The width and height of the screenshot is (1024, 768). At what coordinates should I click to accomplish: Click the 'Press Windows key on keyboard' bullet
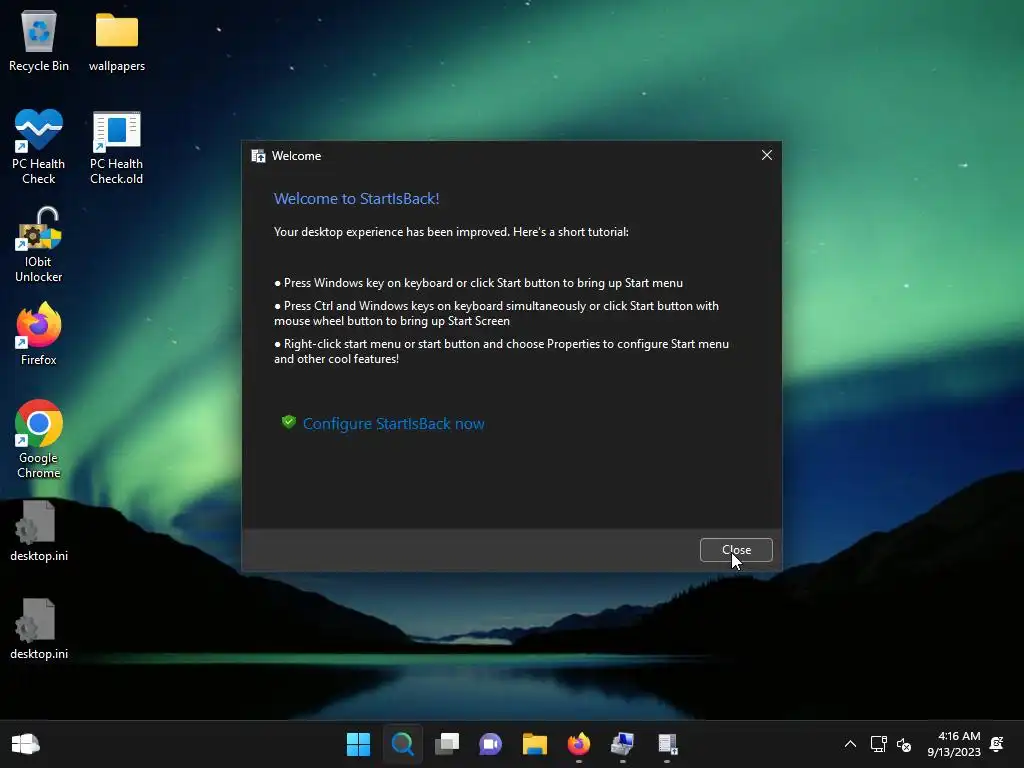479,283
